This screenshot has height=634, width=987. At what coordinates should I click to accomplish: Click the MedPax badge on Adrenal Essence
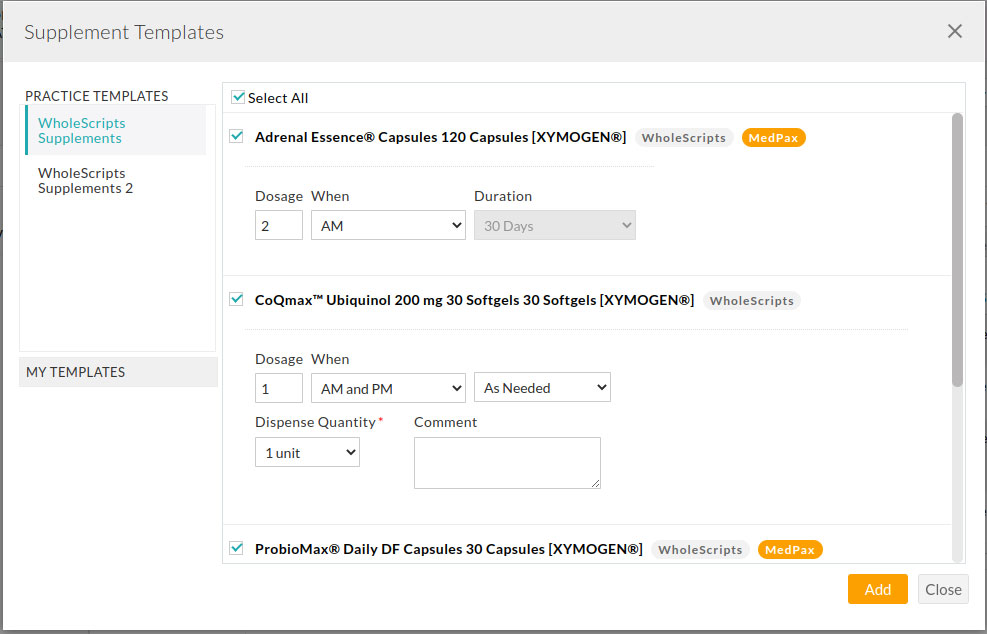click(773, 137)
